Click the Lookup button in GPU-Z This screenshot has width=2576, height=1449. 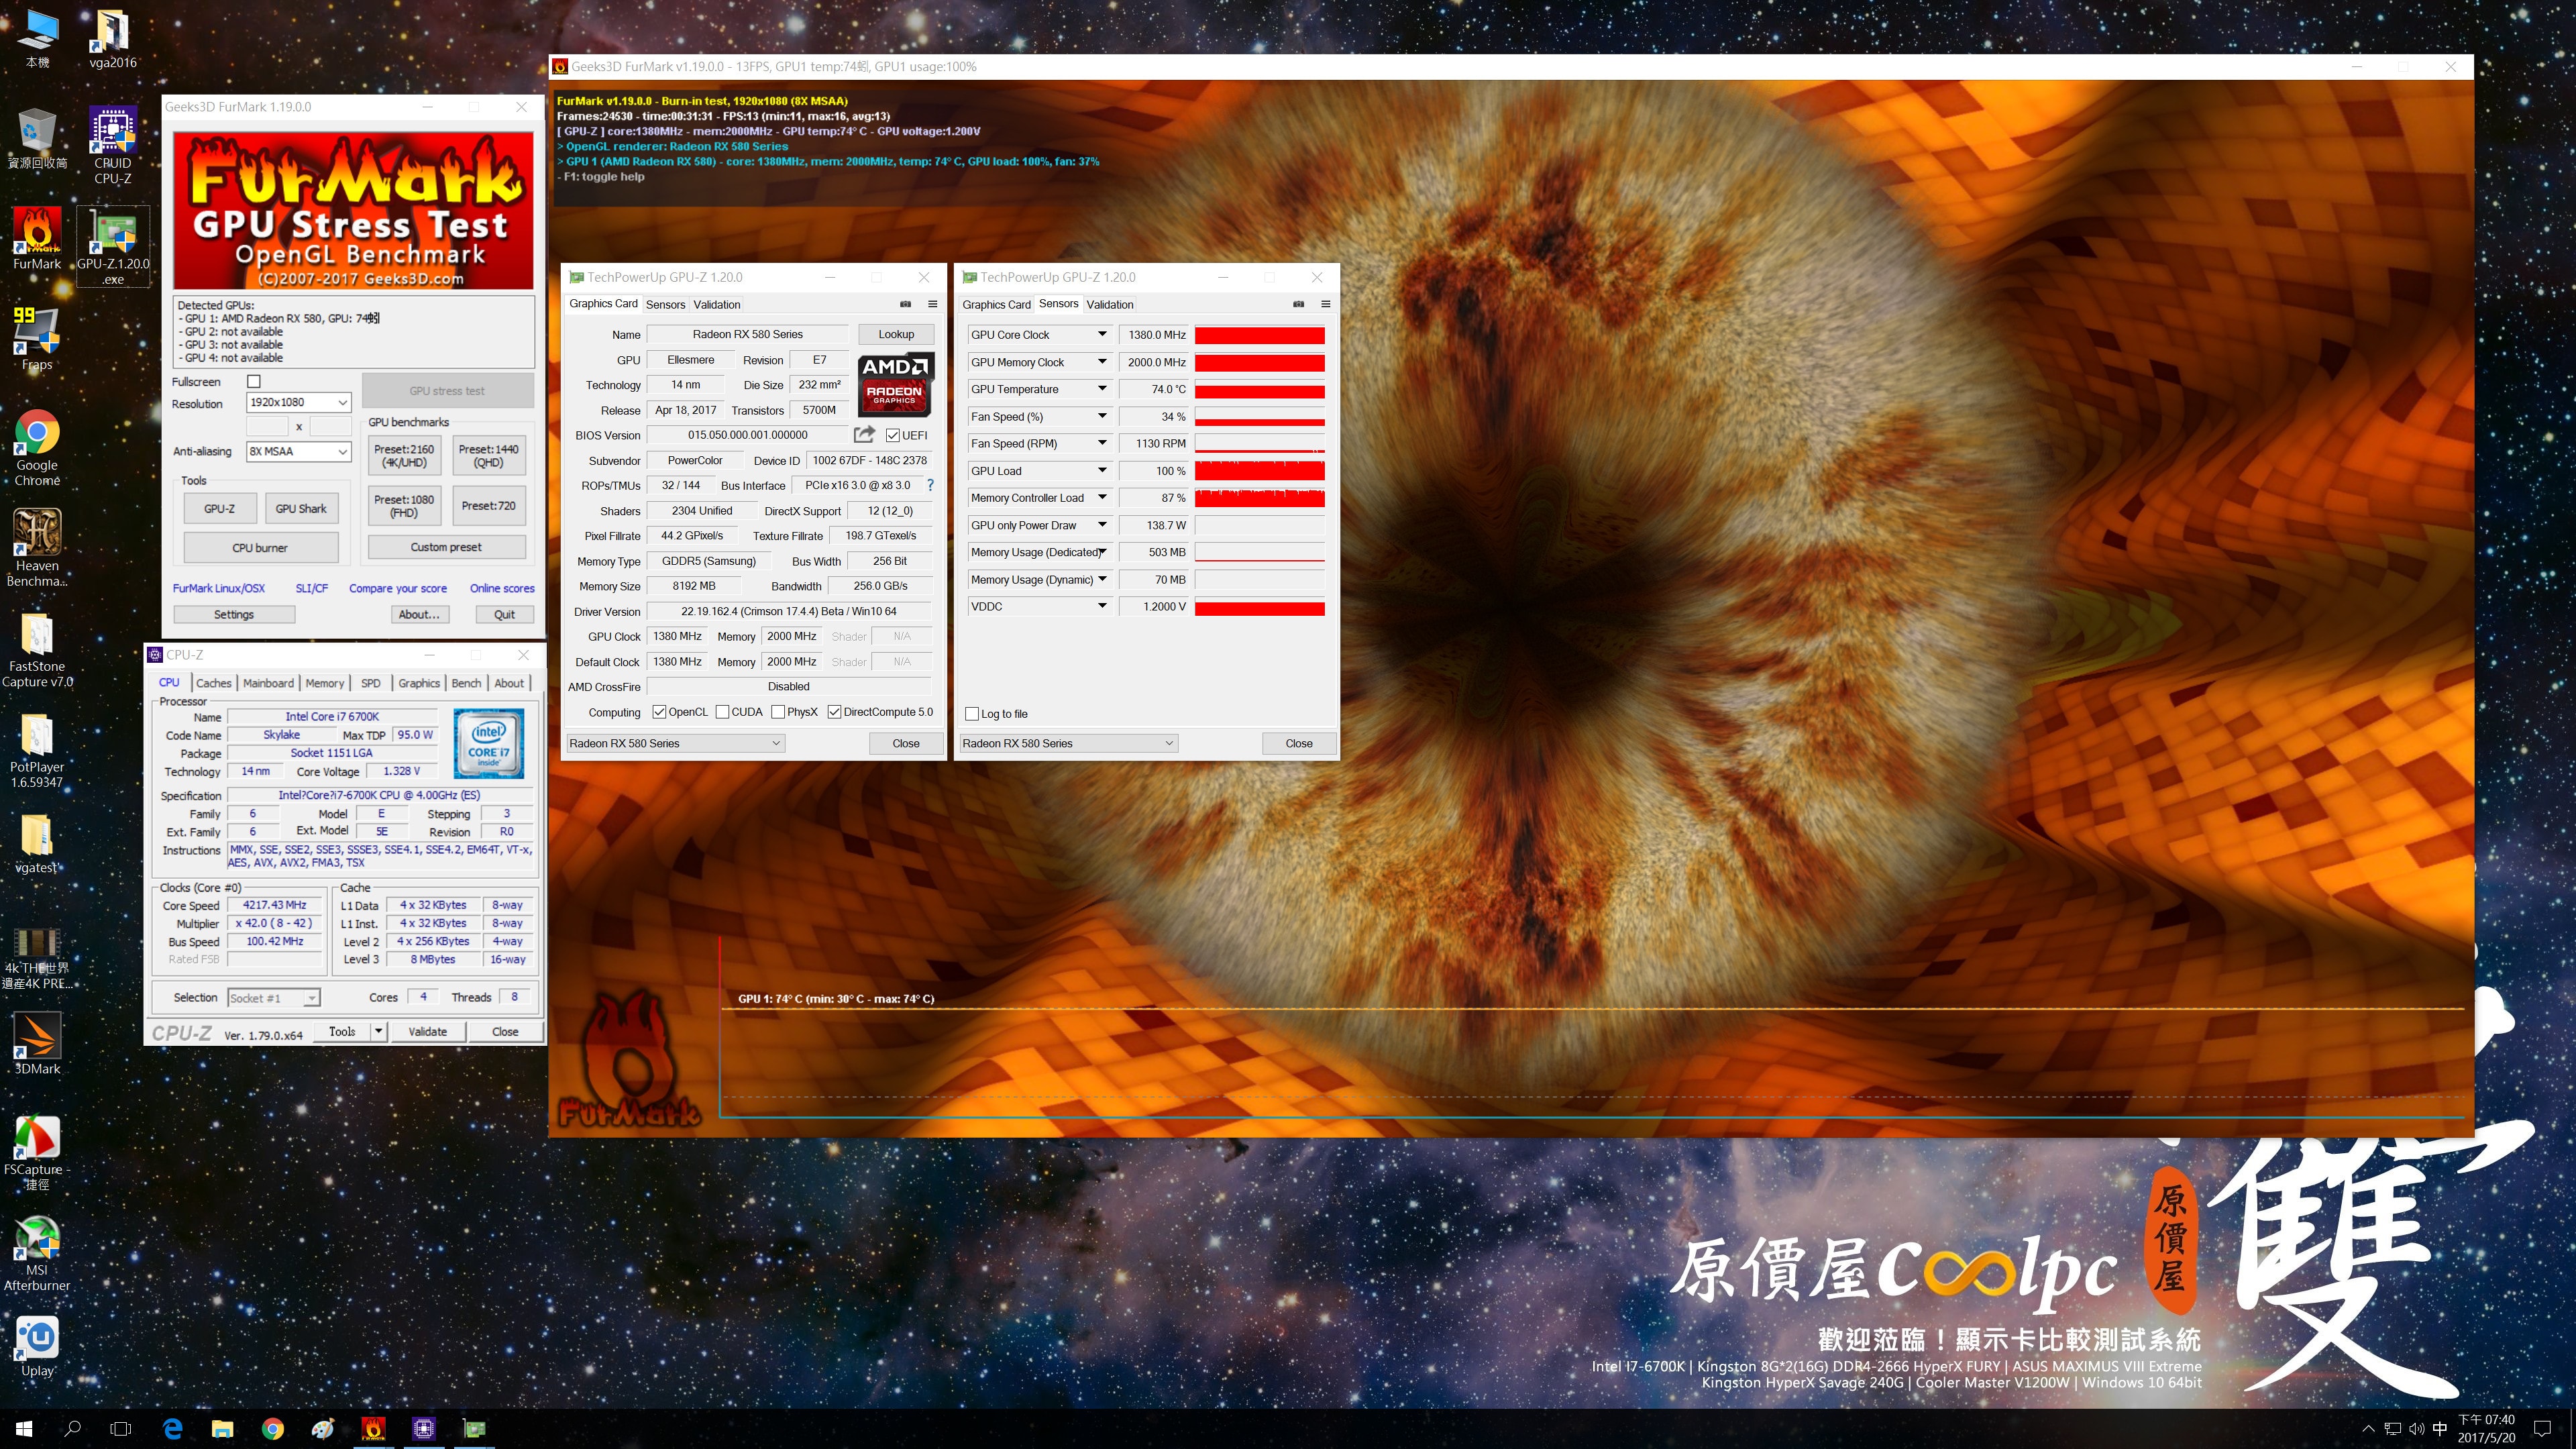896,334
